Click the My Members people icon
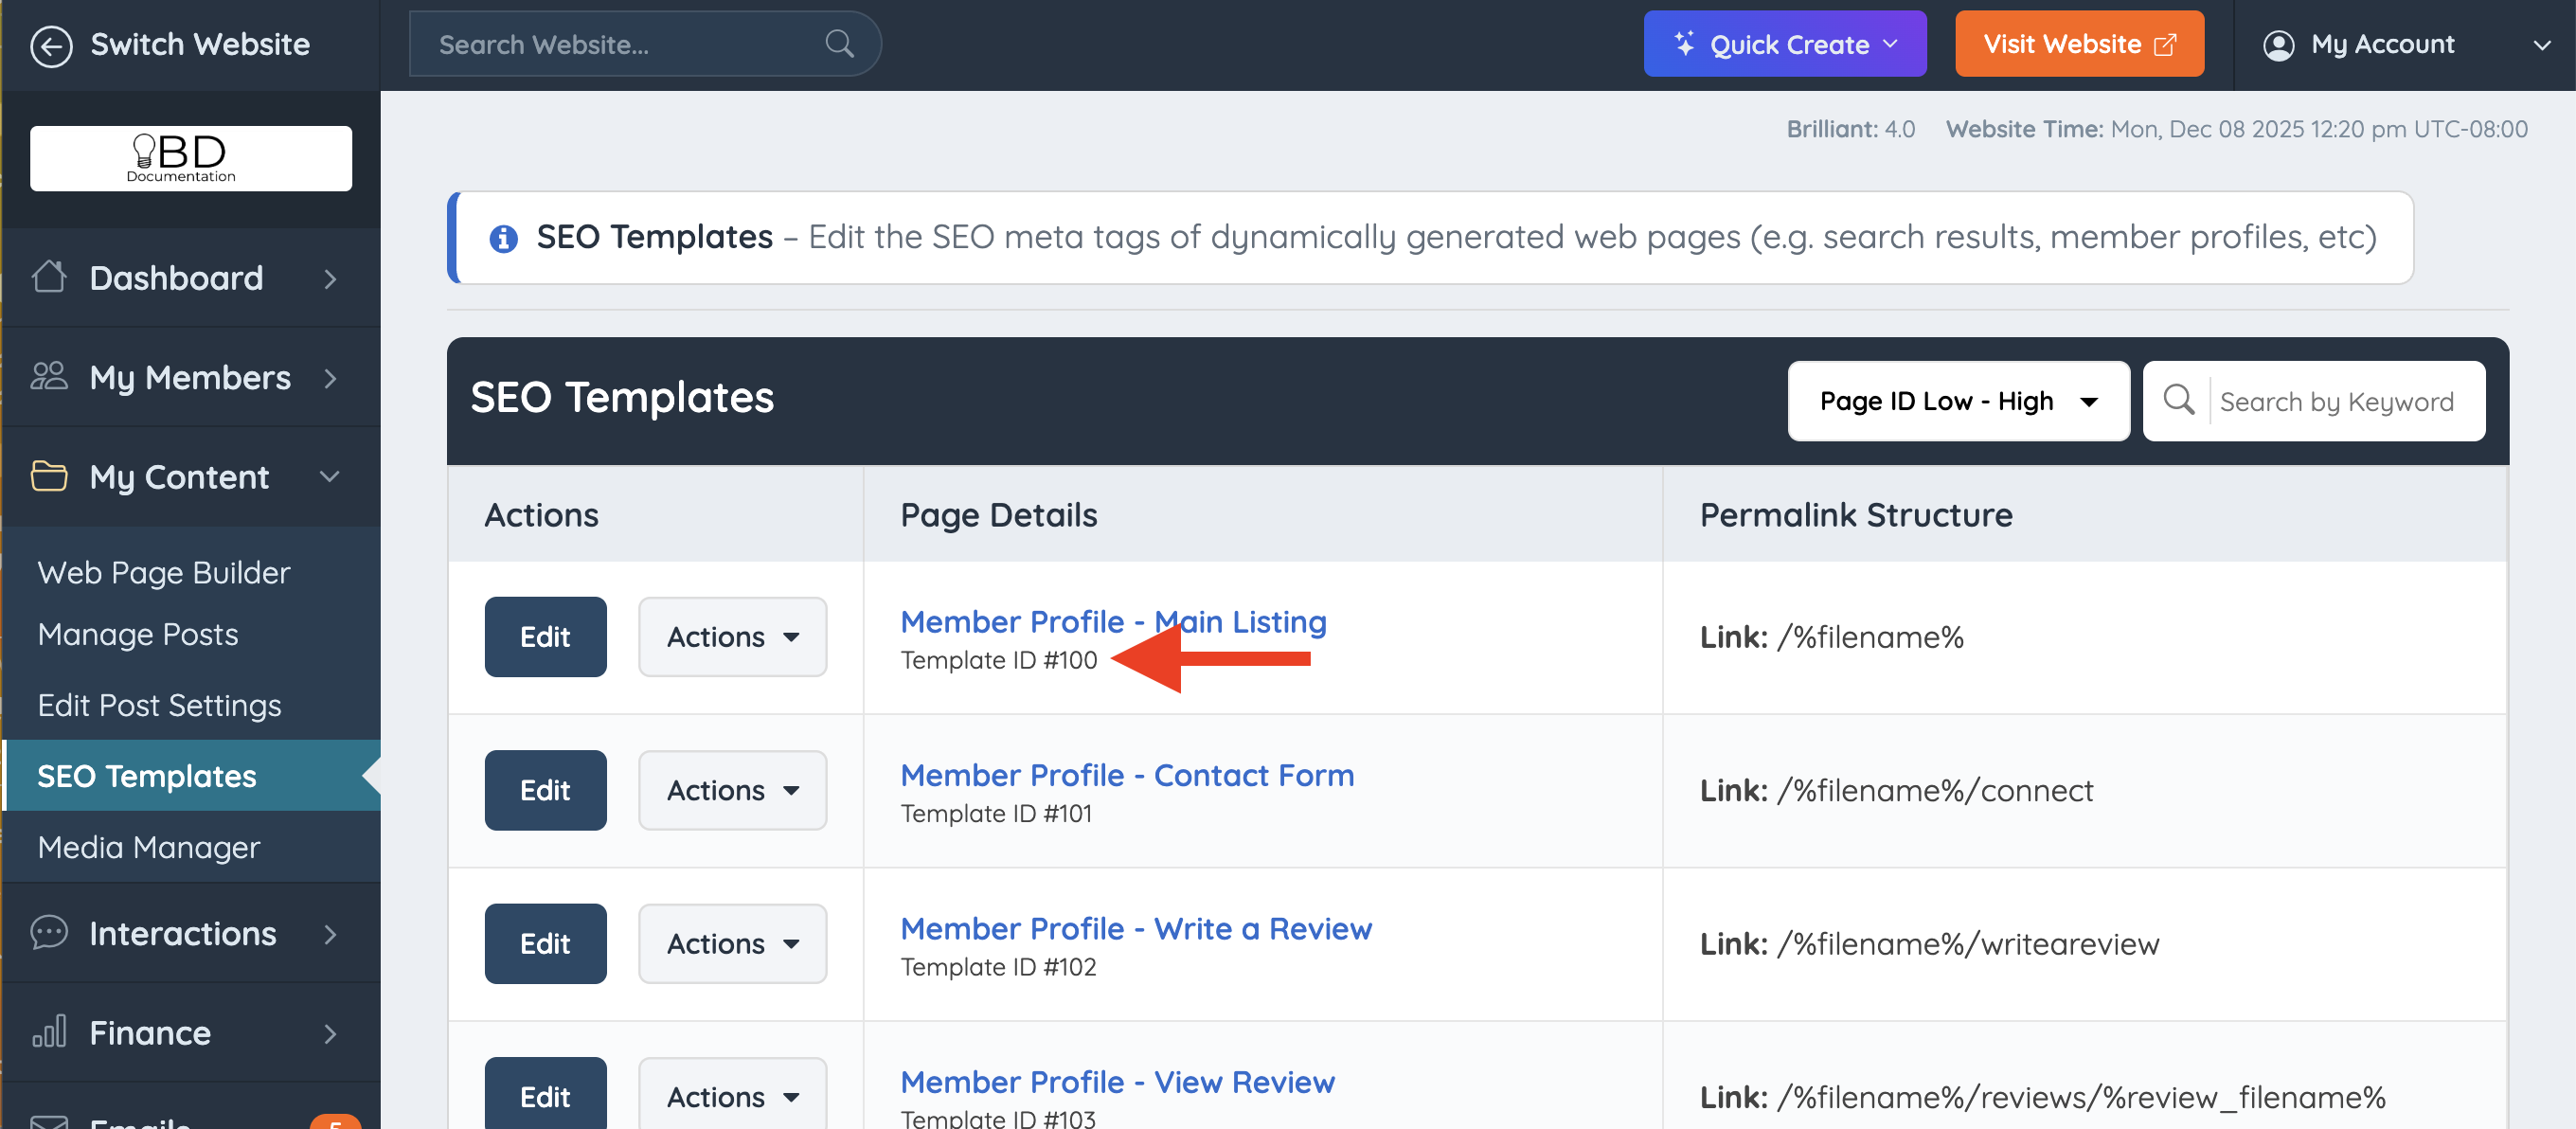Image resolution: width=2576 pixels, height=1129 pixels. (x=49, y=377)
